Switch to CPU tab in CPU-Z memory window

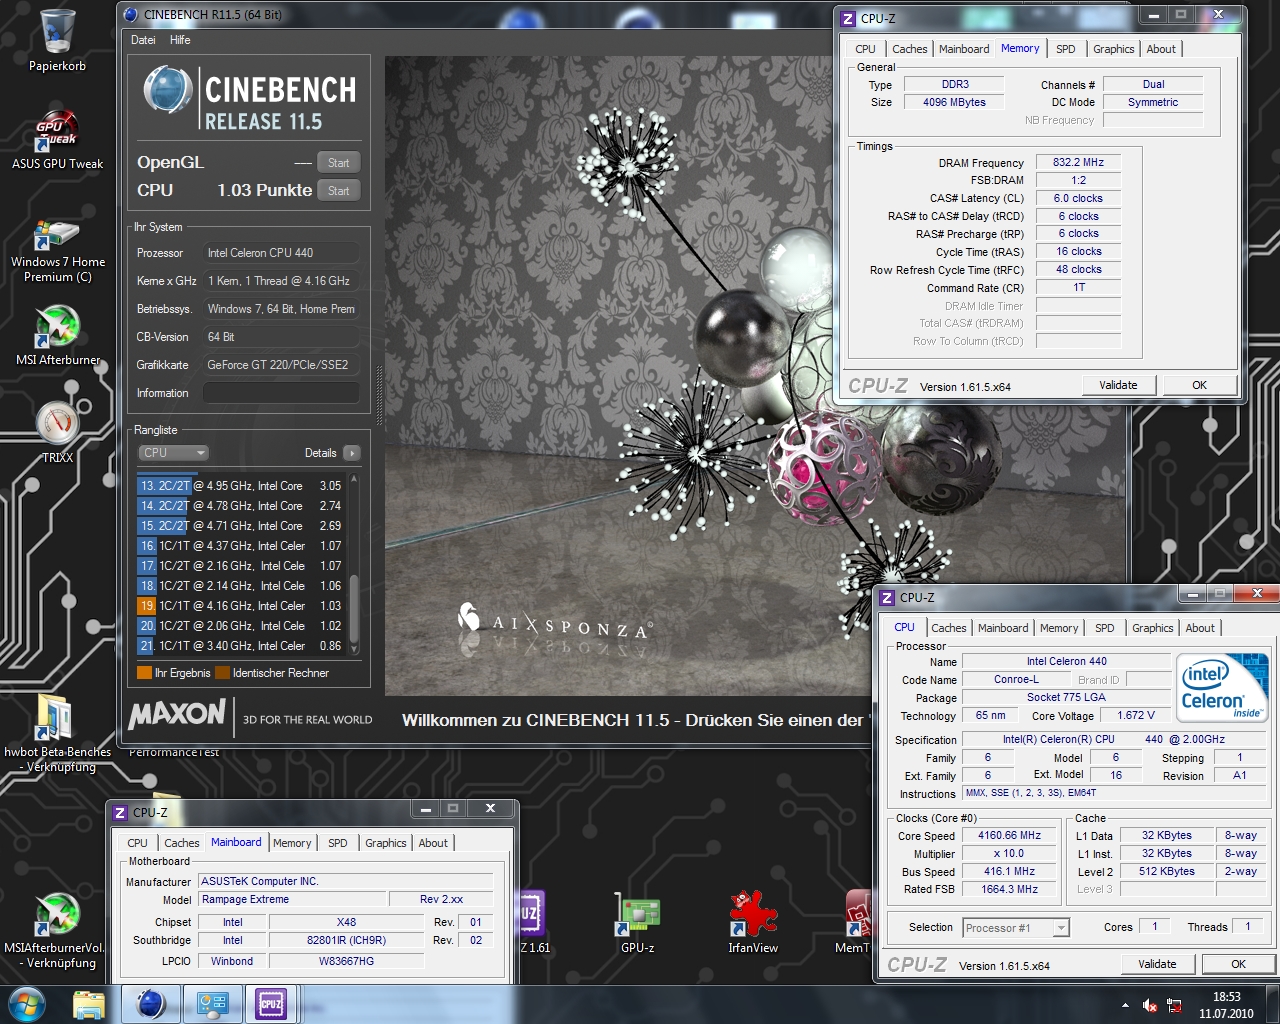865,49
